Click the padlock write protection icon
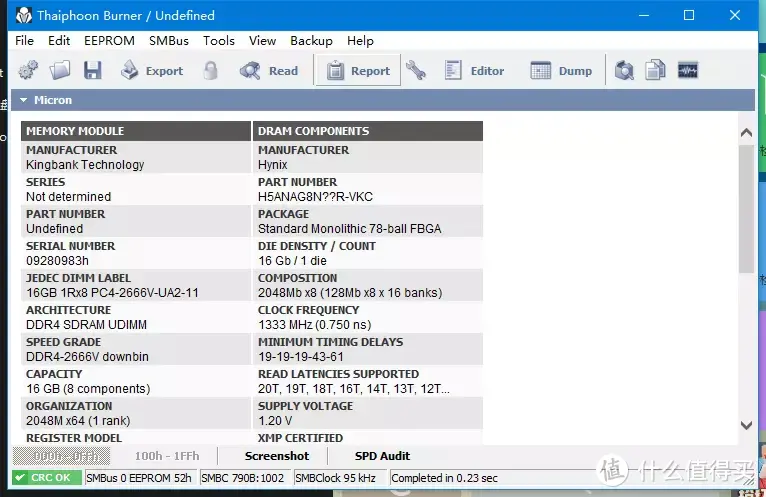 (x=211, y=70)
